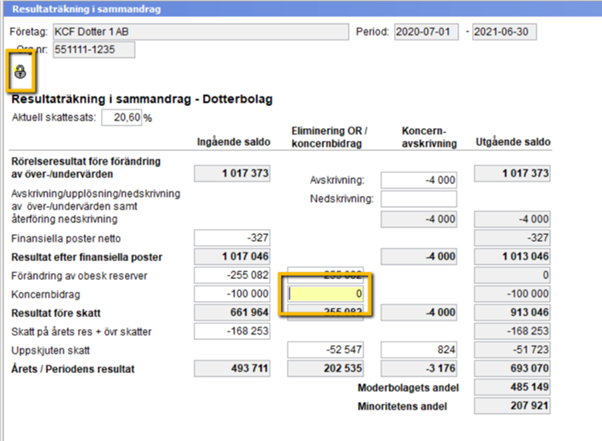Click Förändring av obesk reserver utgående 0
The width and height of the screenshot is (602, 441).
click(x=512, y=275)
